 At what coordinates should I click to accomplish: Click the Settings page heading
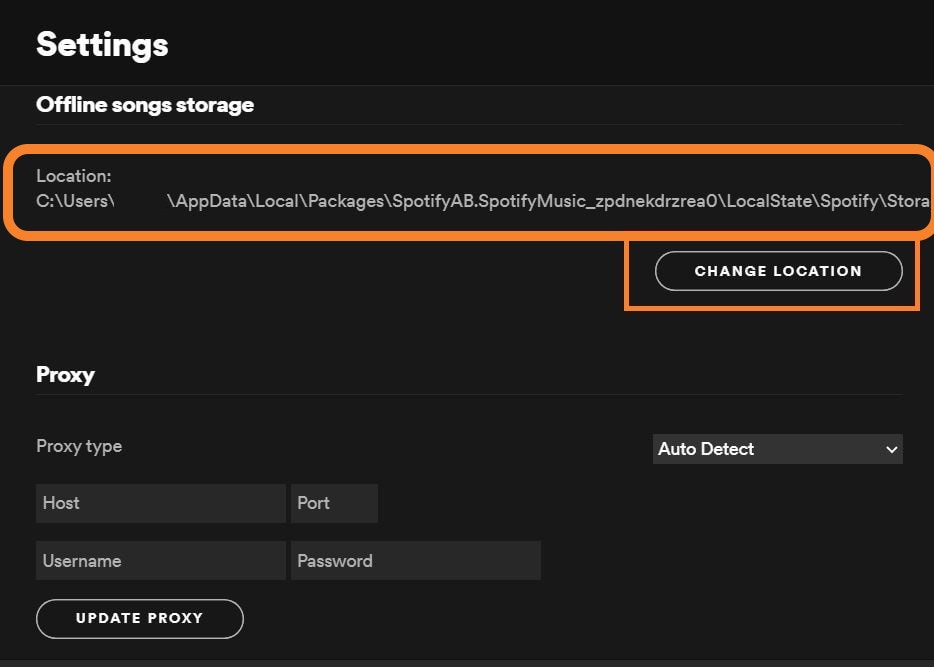pos(102,44)
